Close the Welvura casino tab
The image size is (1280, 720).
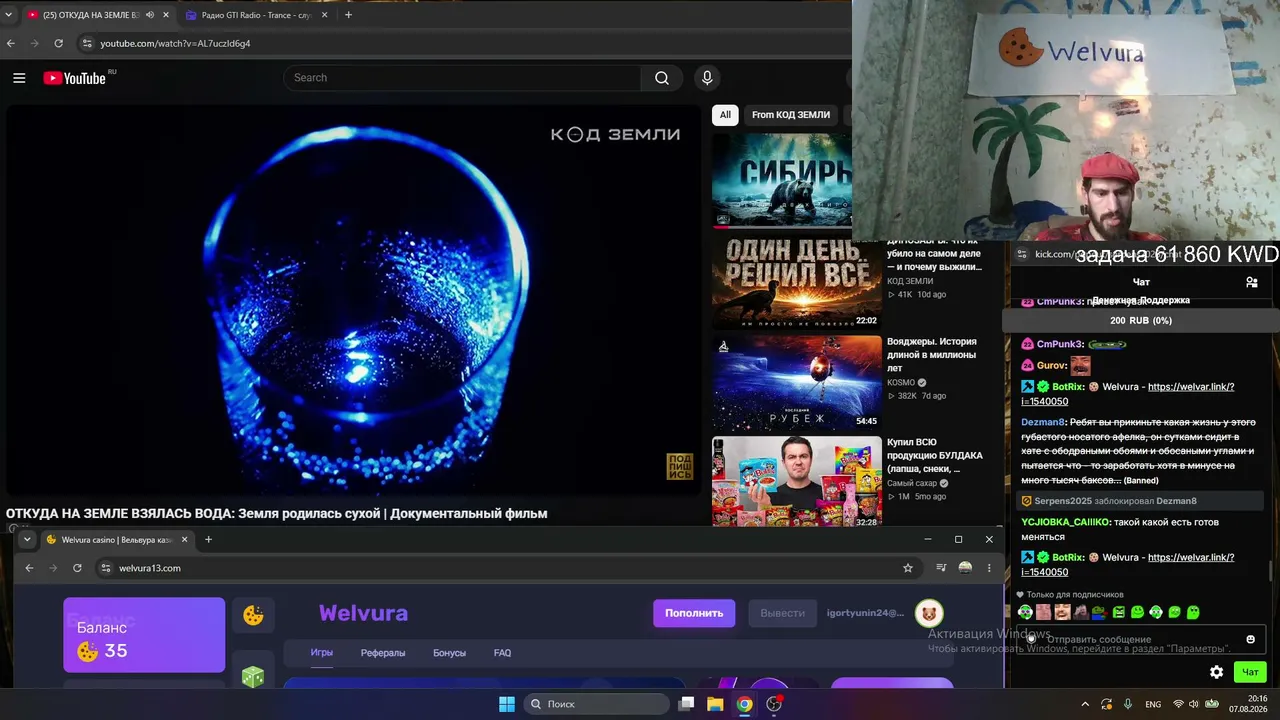pyautogui.click(x=184, y=540)
